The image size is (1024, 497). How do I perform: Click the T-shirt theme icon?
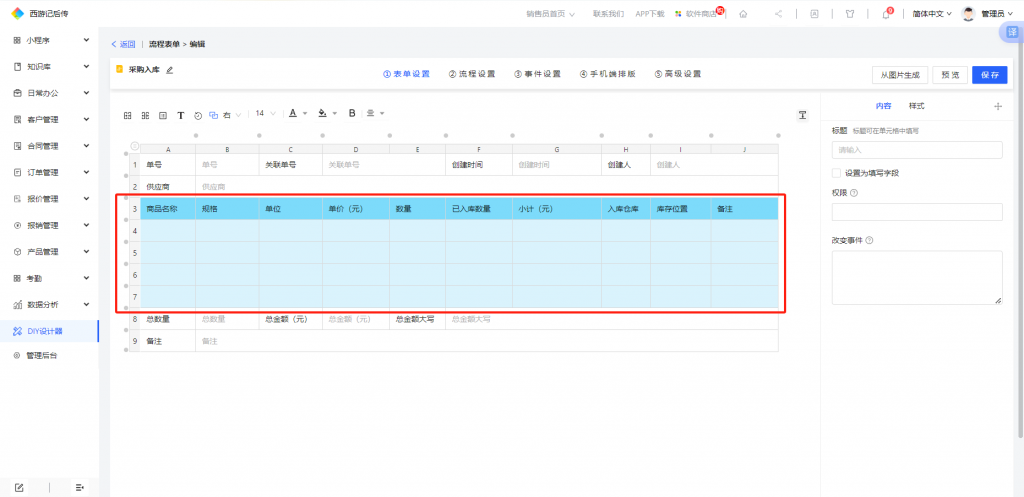(850, 14)
